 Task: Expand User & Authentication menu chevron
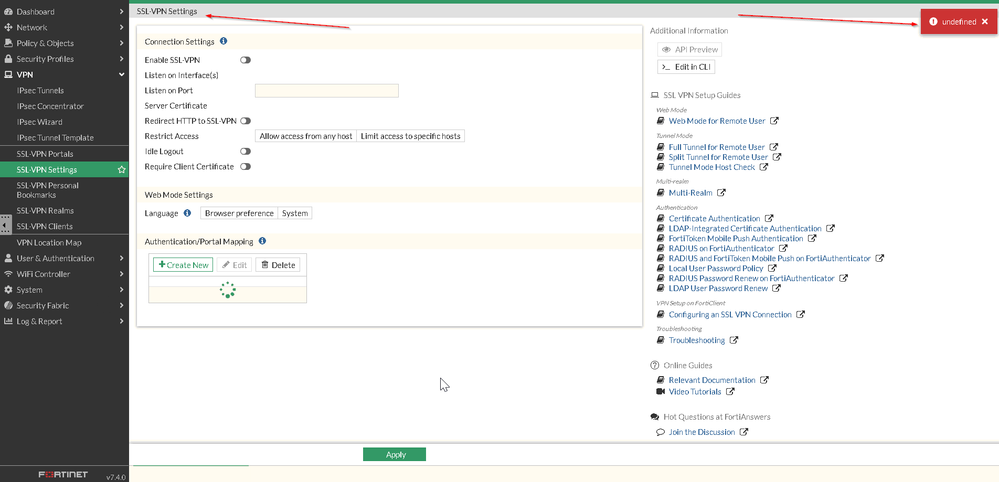pyautogui.click(x=121, y=259)
